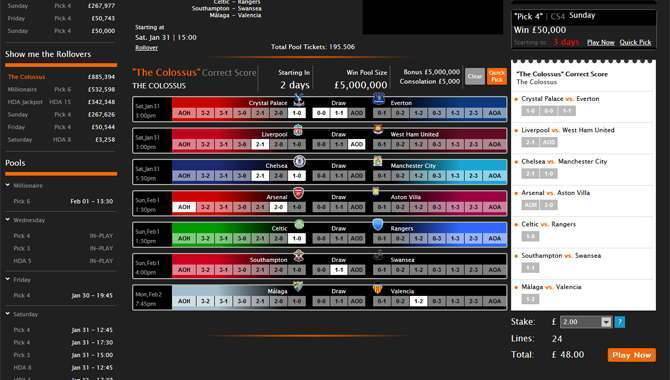Click the West Ham United crest

378,130
